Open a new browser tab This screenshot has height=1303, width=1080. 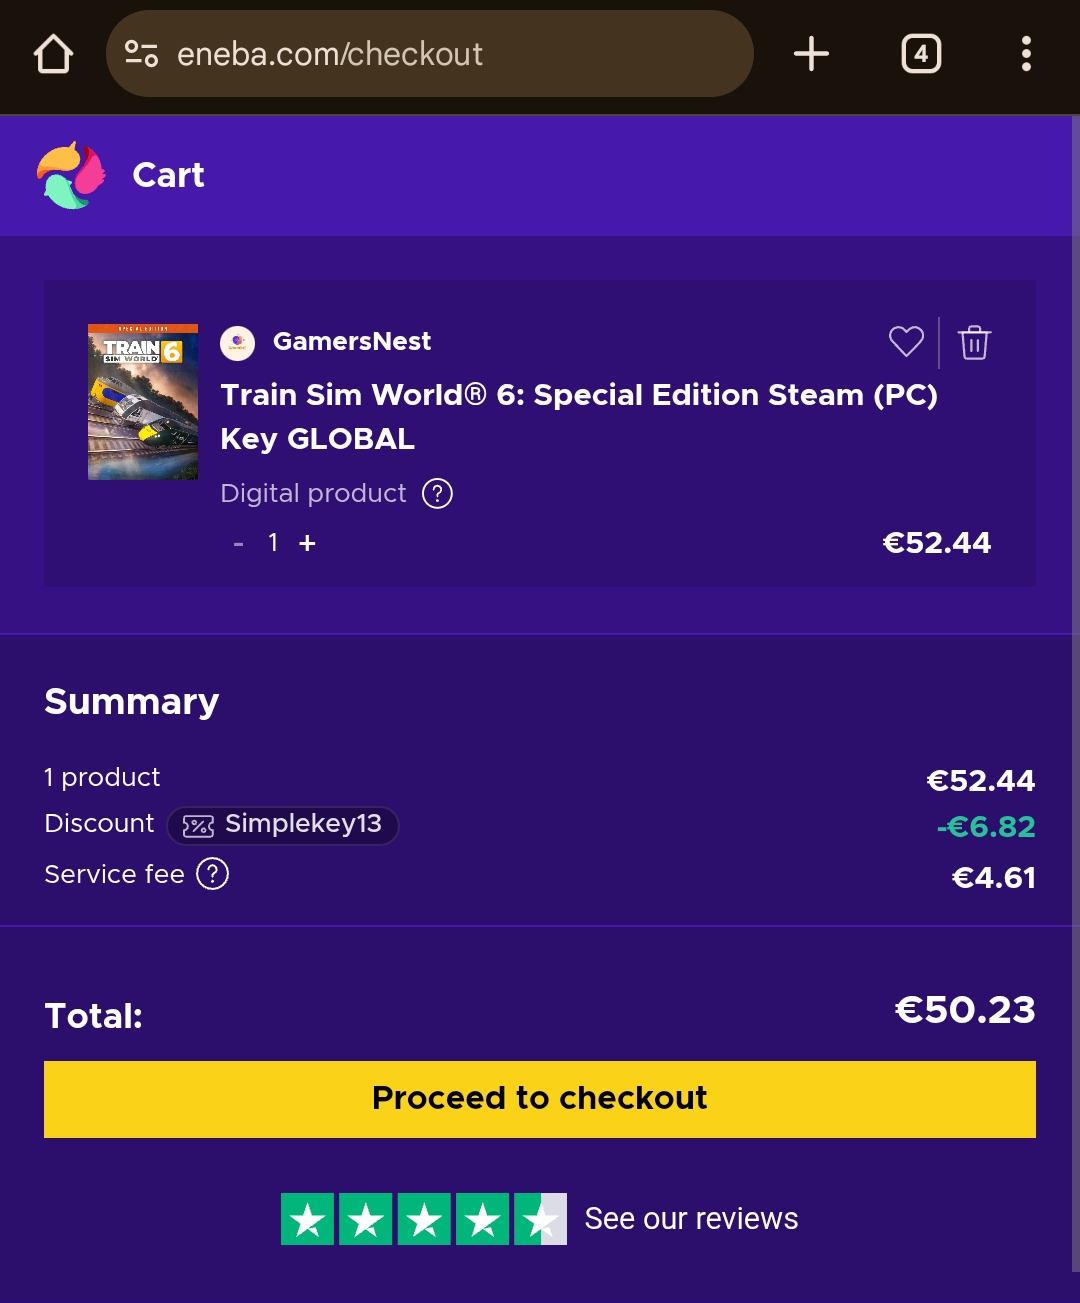pyautogui.click(x=811, y=54)
